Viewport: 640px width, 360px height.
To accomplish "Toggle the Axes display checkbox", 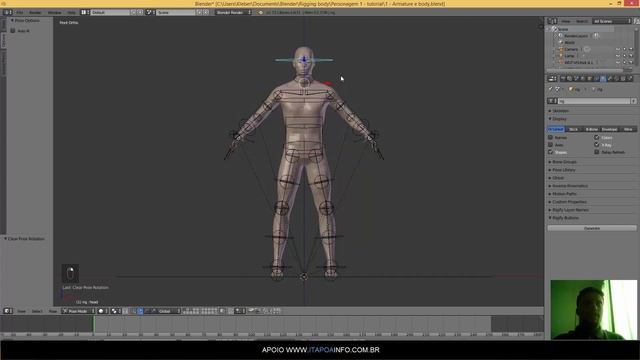I will (x=550, y=144).
